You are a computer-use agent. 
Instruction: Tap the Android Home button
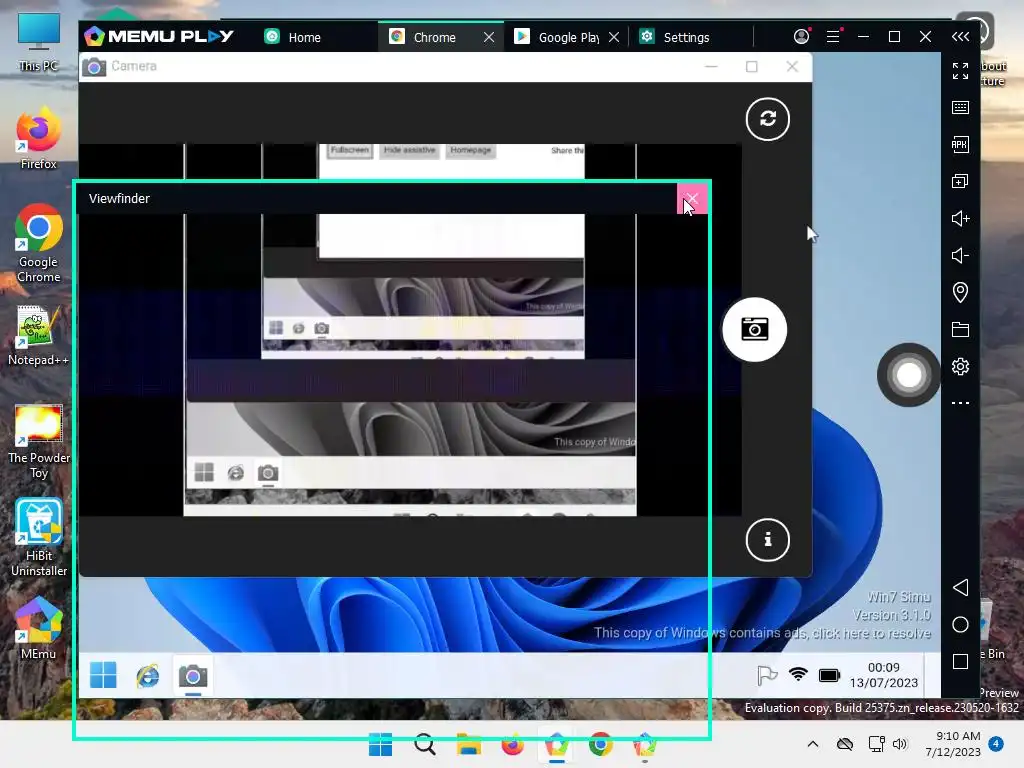point(960,625)
